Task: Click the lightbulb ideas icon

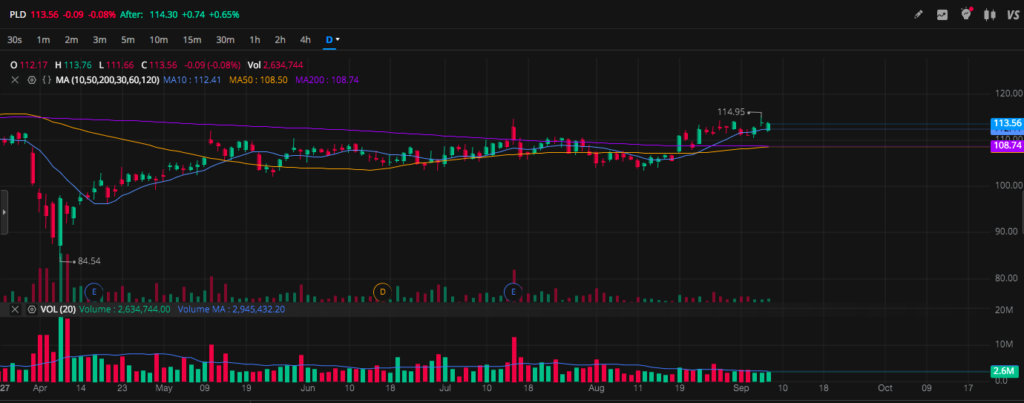Action: [965, 15]
